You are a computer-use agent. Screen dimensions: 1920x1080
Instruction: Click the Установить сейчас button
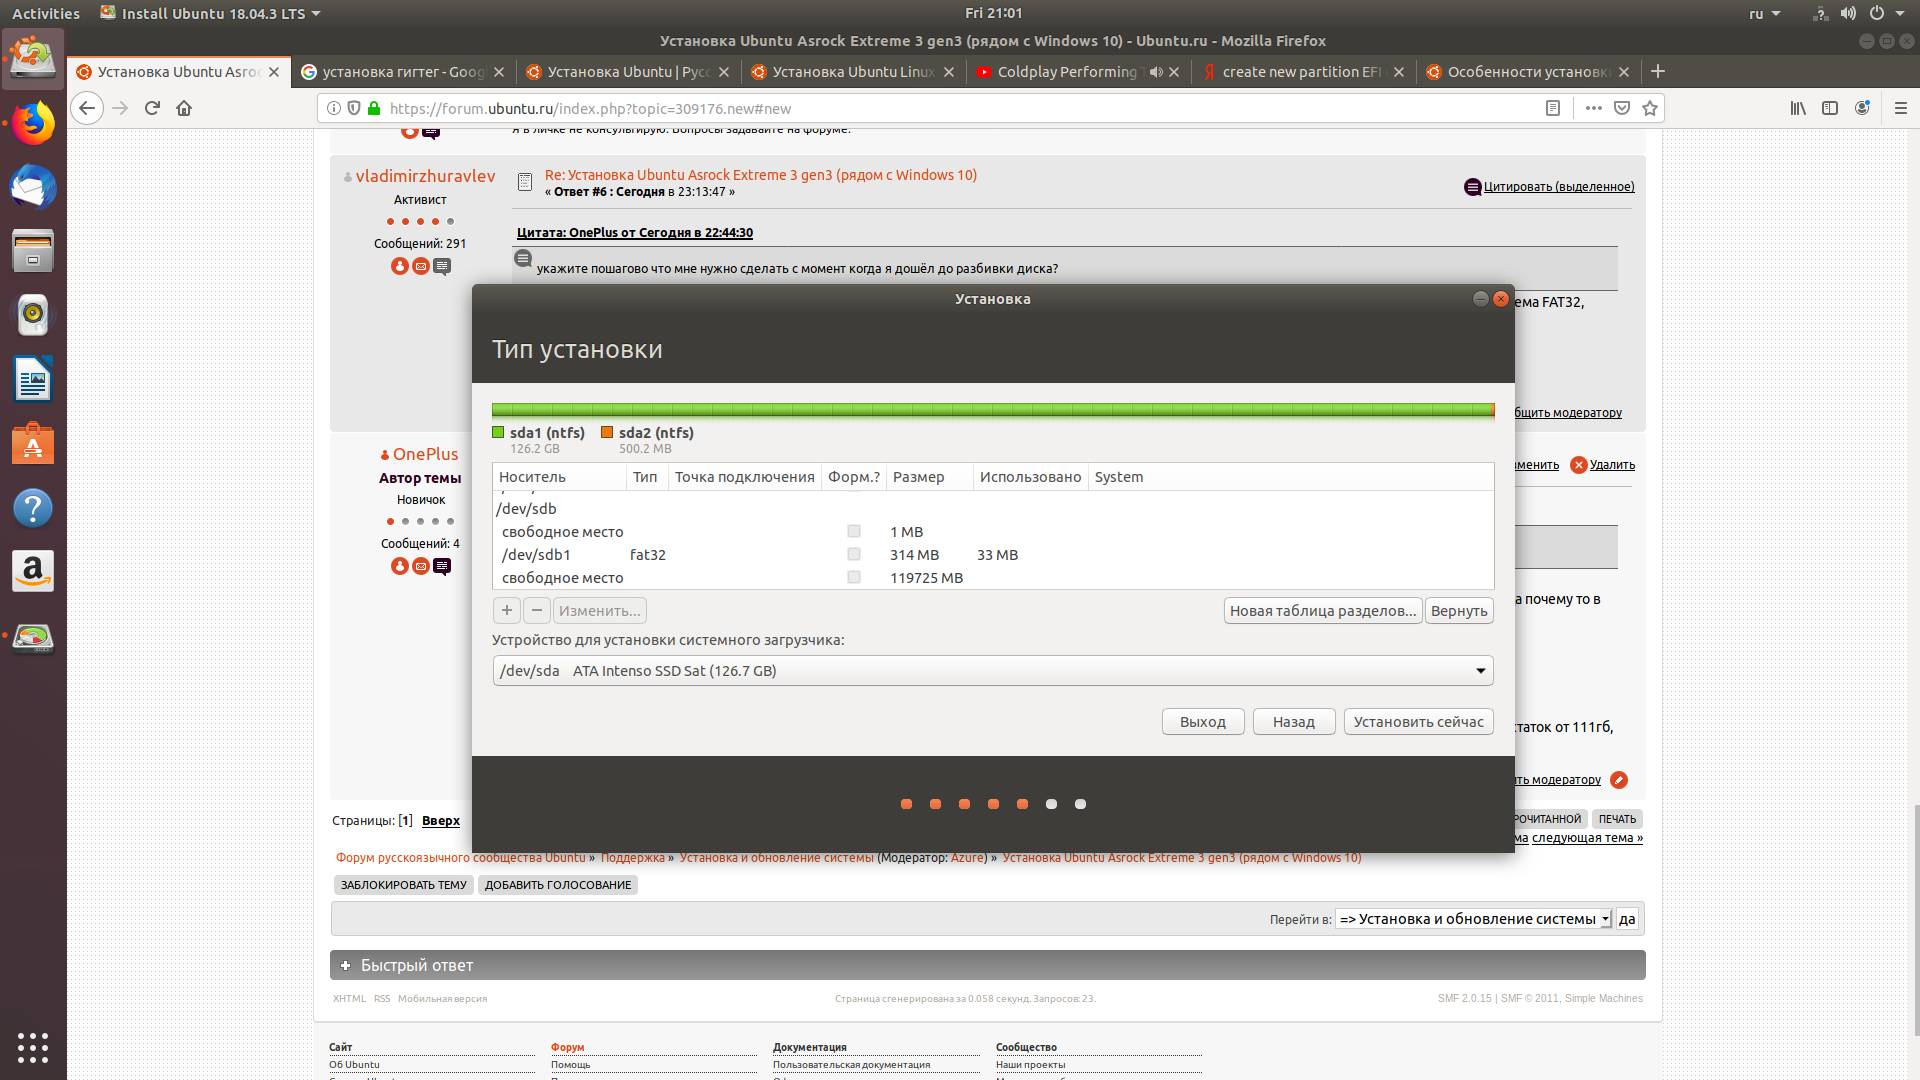tap(1418, 722)
